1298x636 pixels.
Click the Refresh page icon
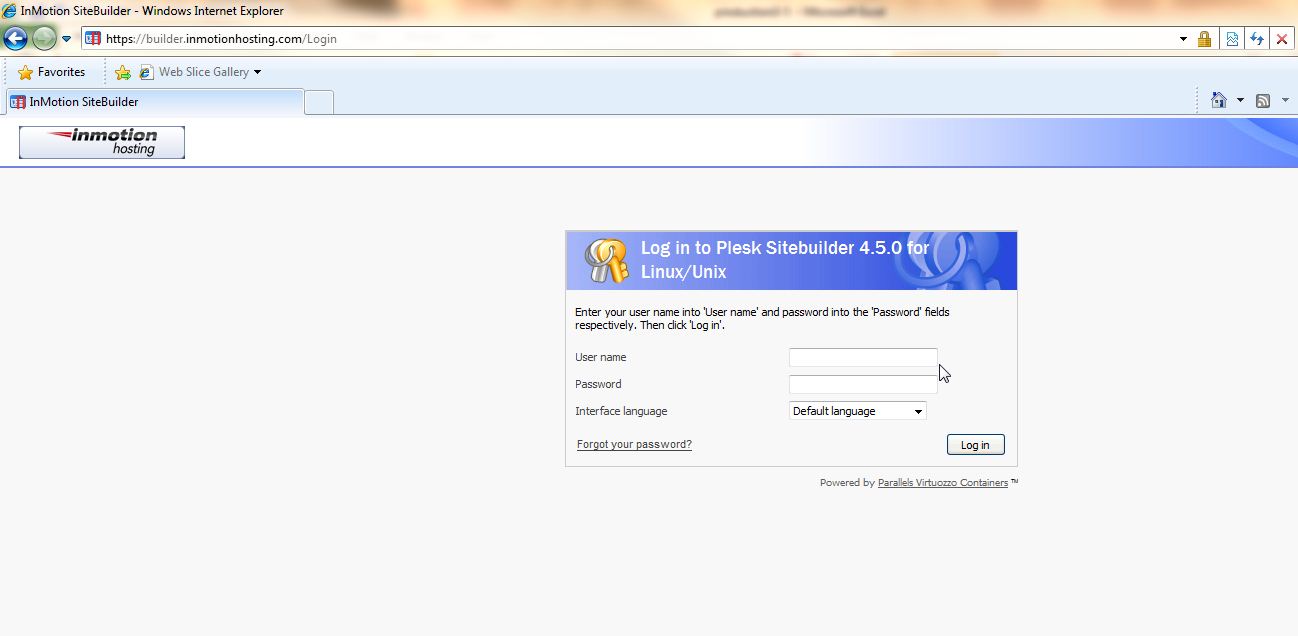1257,39
